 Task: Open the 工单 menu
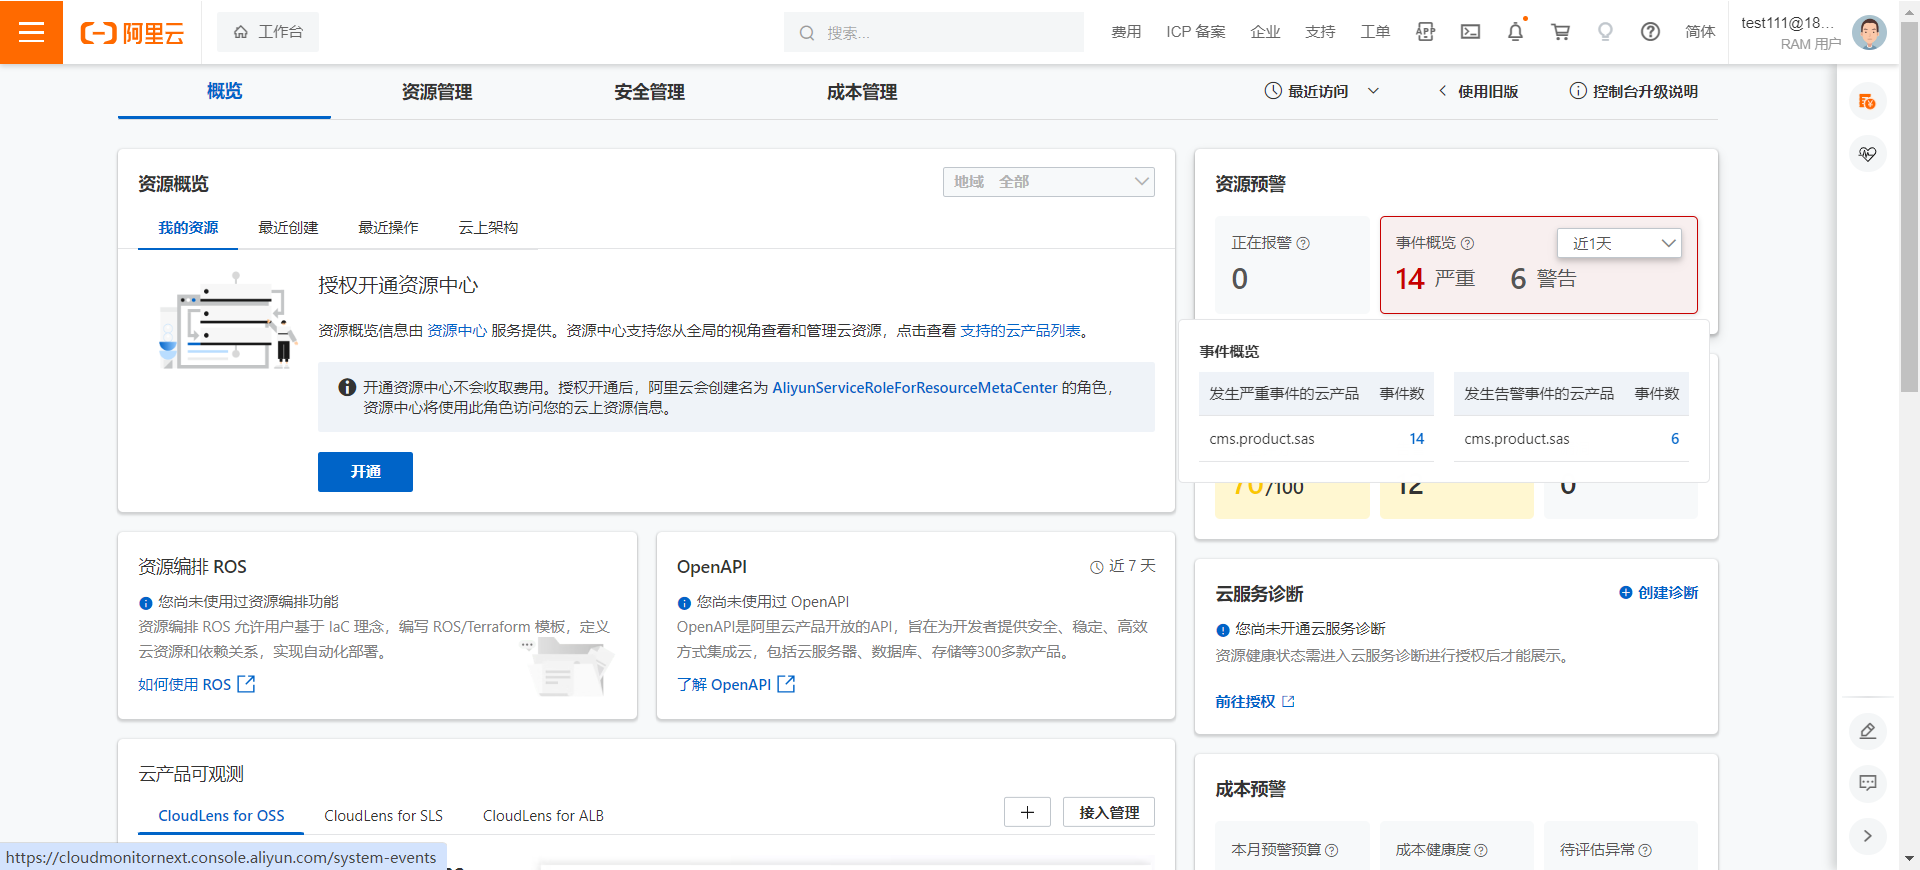pyautogui.click(x=1375, y=32)
